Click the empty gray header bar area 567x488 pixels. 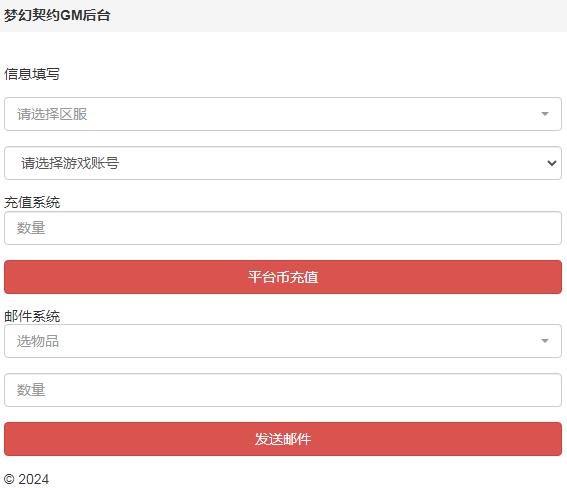pos(338,16)
